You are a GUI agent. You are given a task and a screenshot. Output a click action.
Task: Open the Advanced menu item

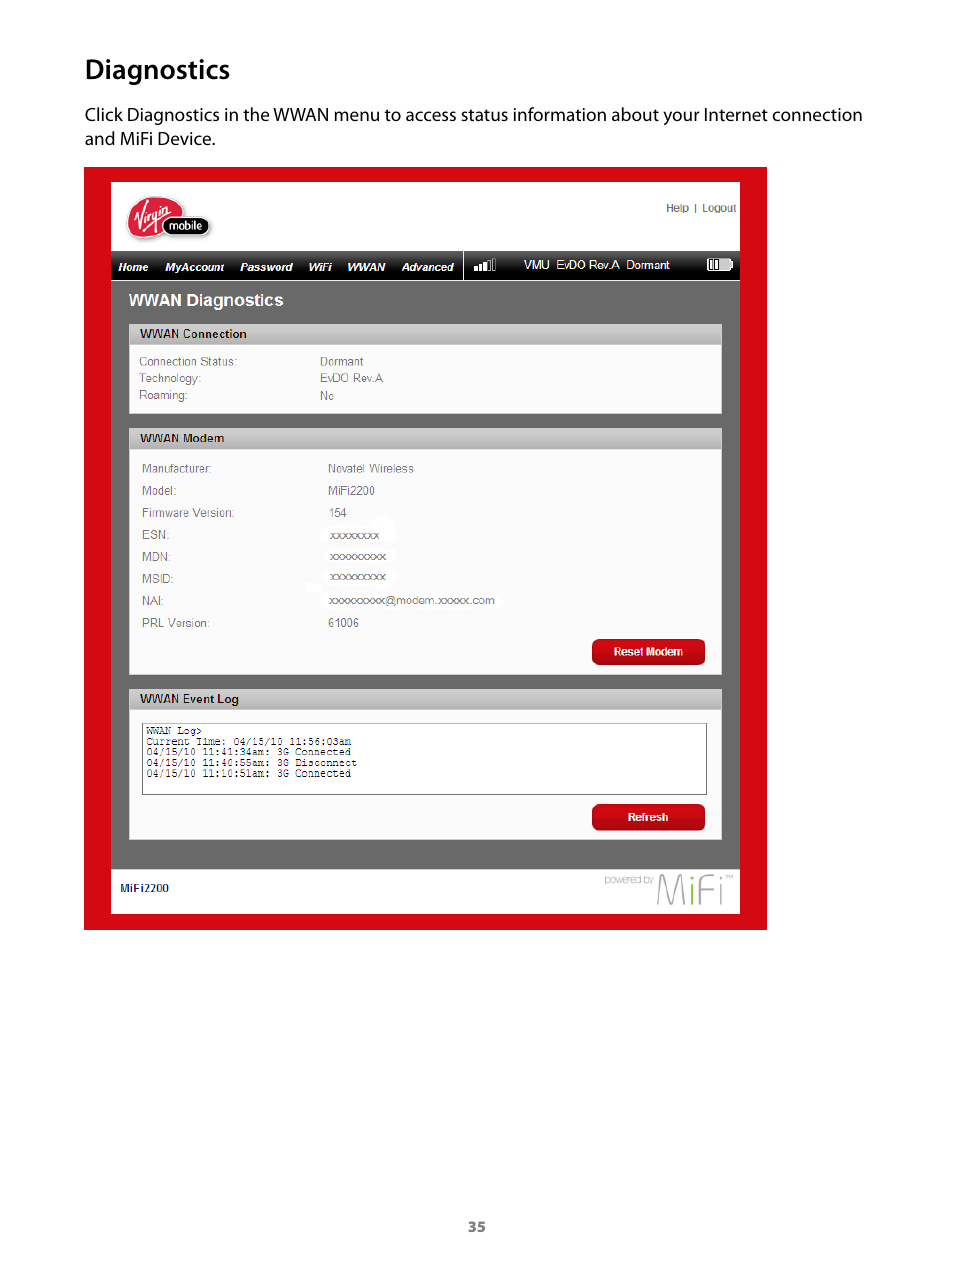(x=427, y=267)
